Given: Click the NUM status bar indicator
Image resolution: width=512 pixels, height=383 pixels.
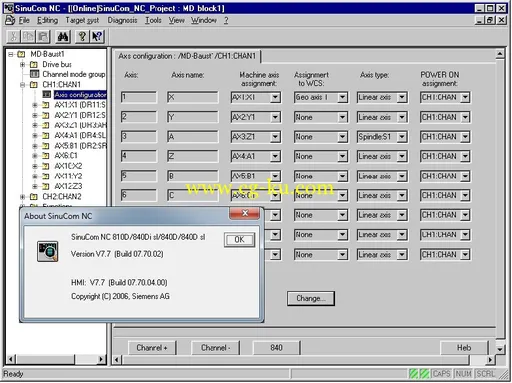Looking at the screenshot, I should [x=463, y=374].
